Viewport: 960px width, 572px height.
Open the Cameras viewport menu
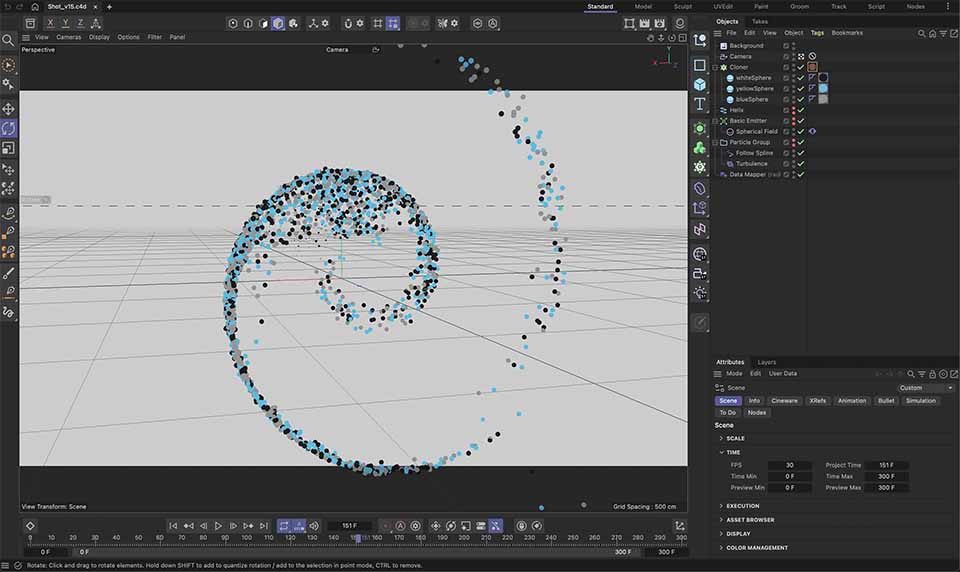(69, 37)
